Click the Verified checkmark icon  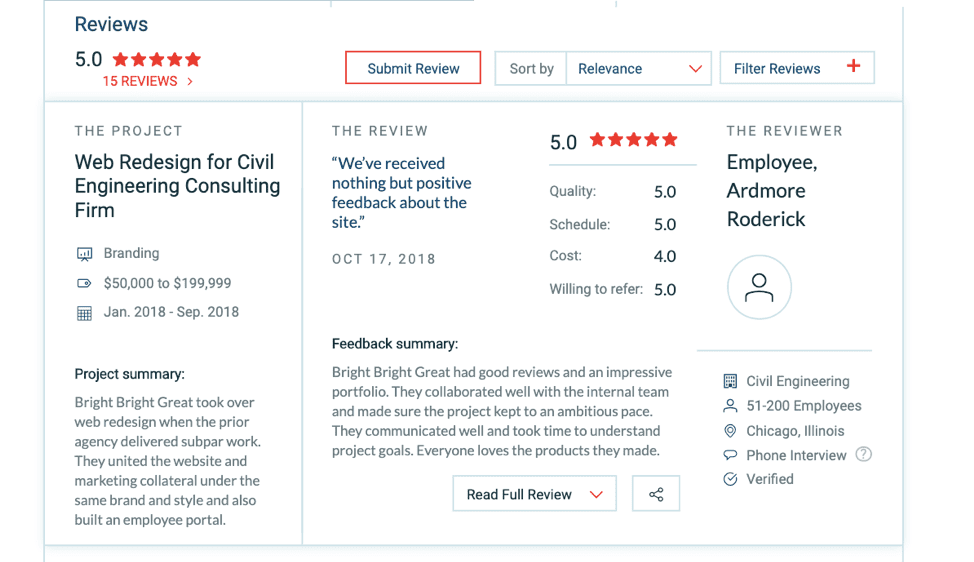730,479
